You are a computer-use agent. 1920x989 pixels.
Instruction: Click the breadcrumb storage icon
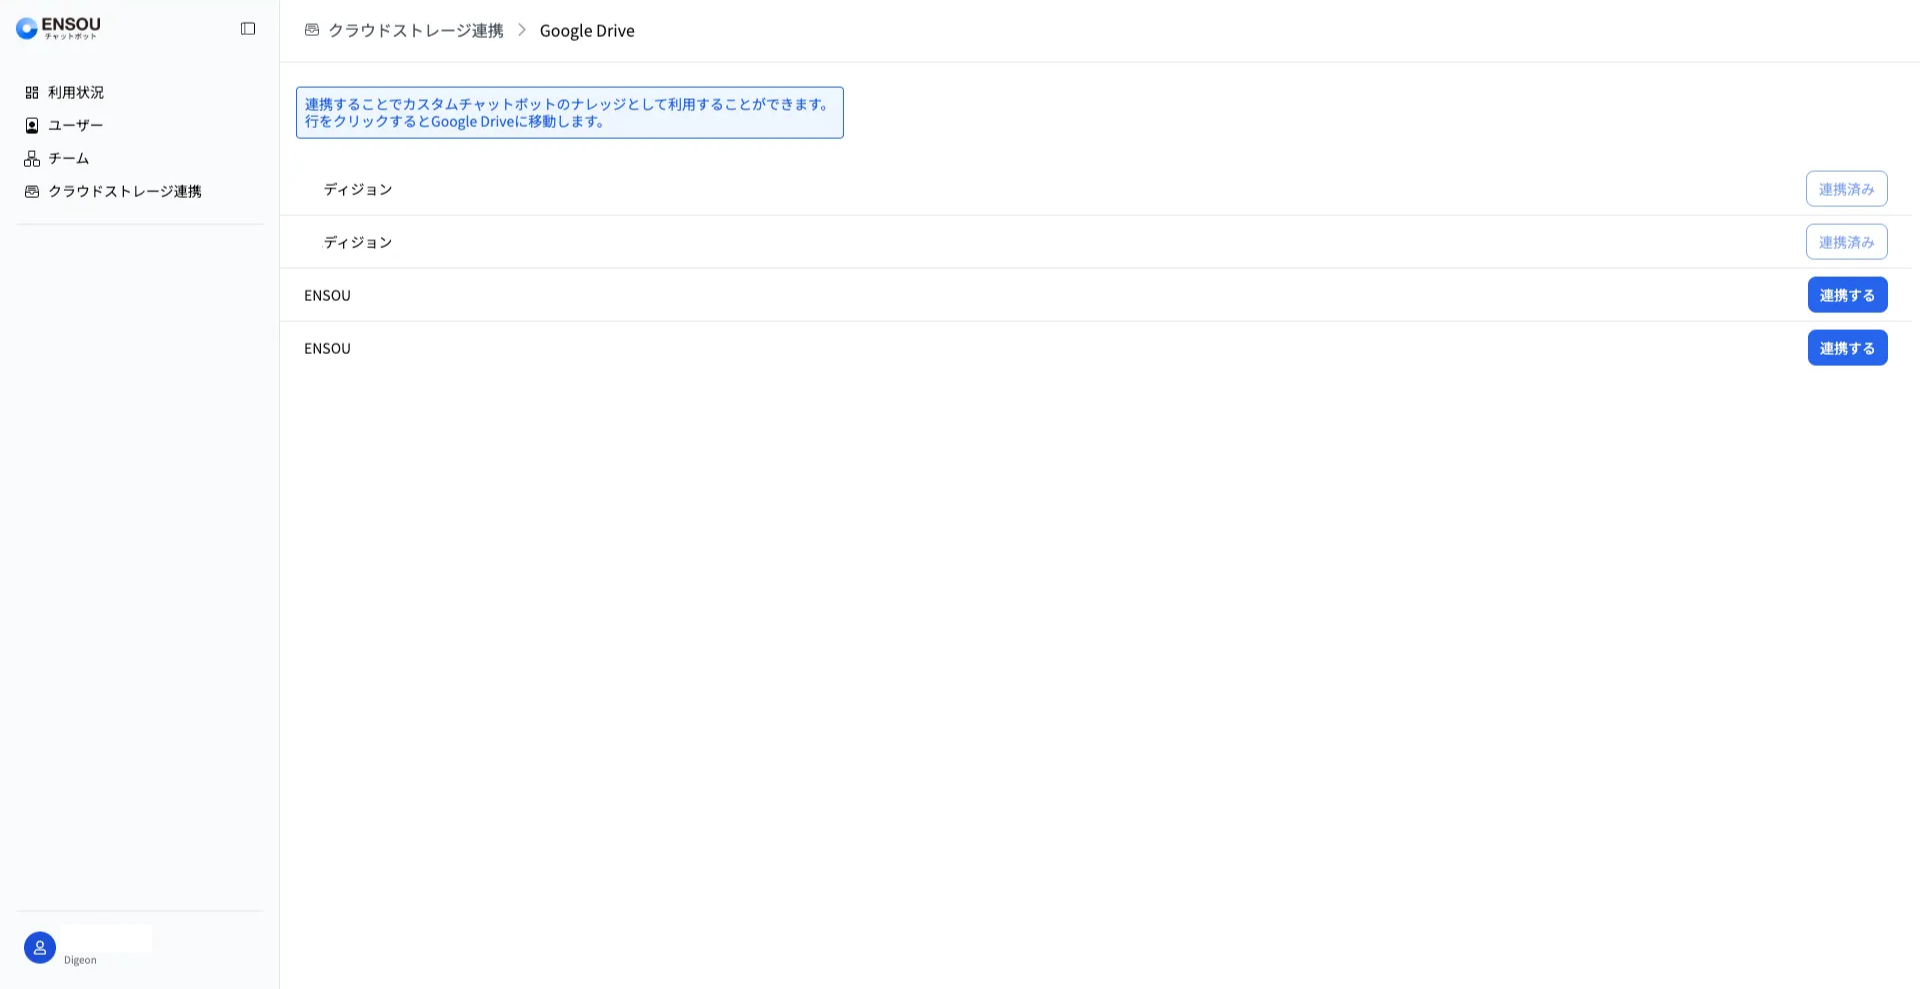click(312, 30)
